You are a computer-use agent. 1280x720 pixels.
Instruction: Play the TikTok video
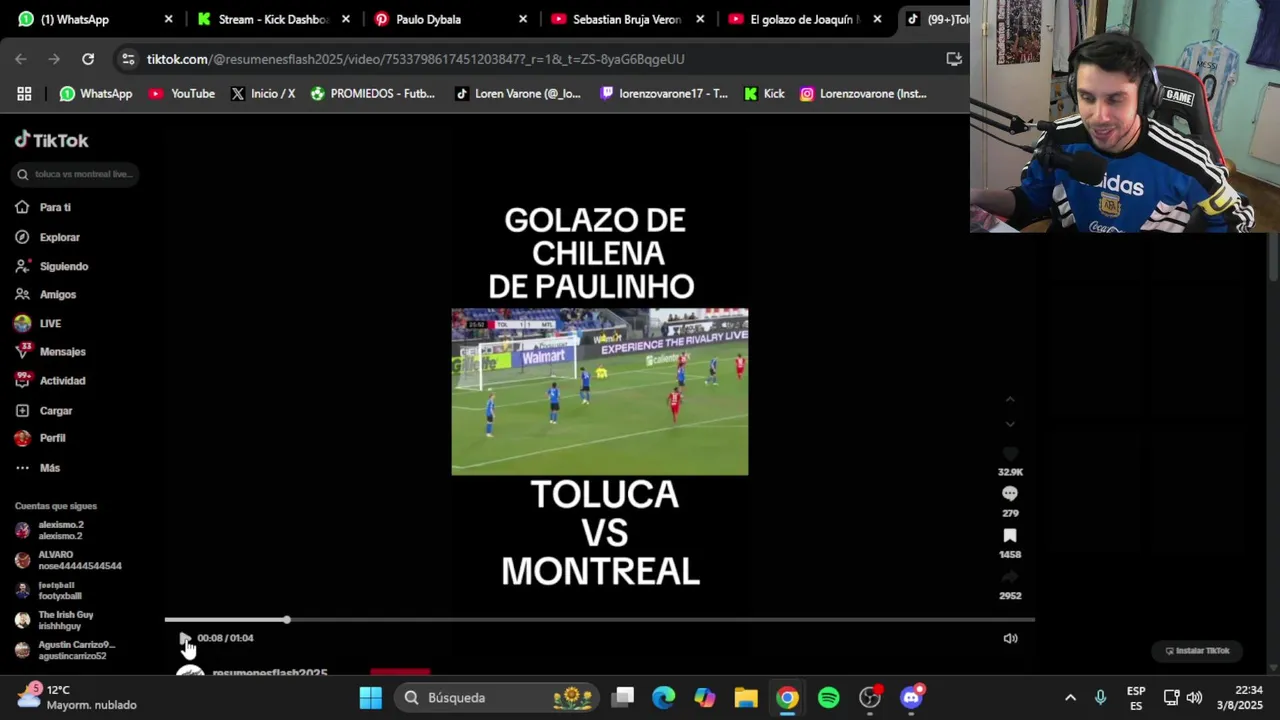pos(184,638)
